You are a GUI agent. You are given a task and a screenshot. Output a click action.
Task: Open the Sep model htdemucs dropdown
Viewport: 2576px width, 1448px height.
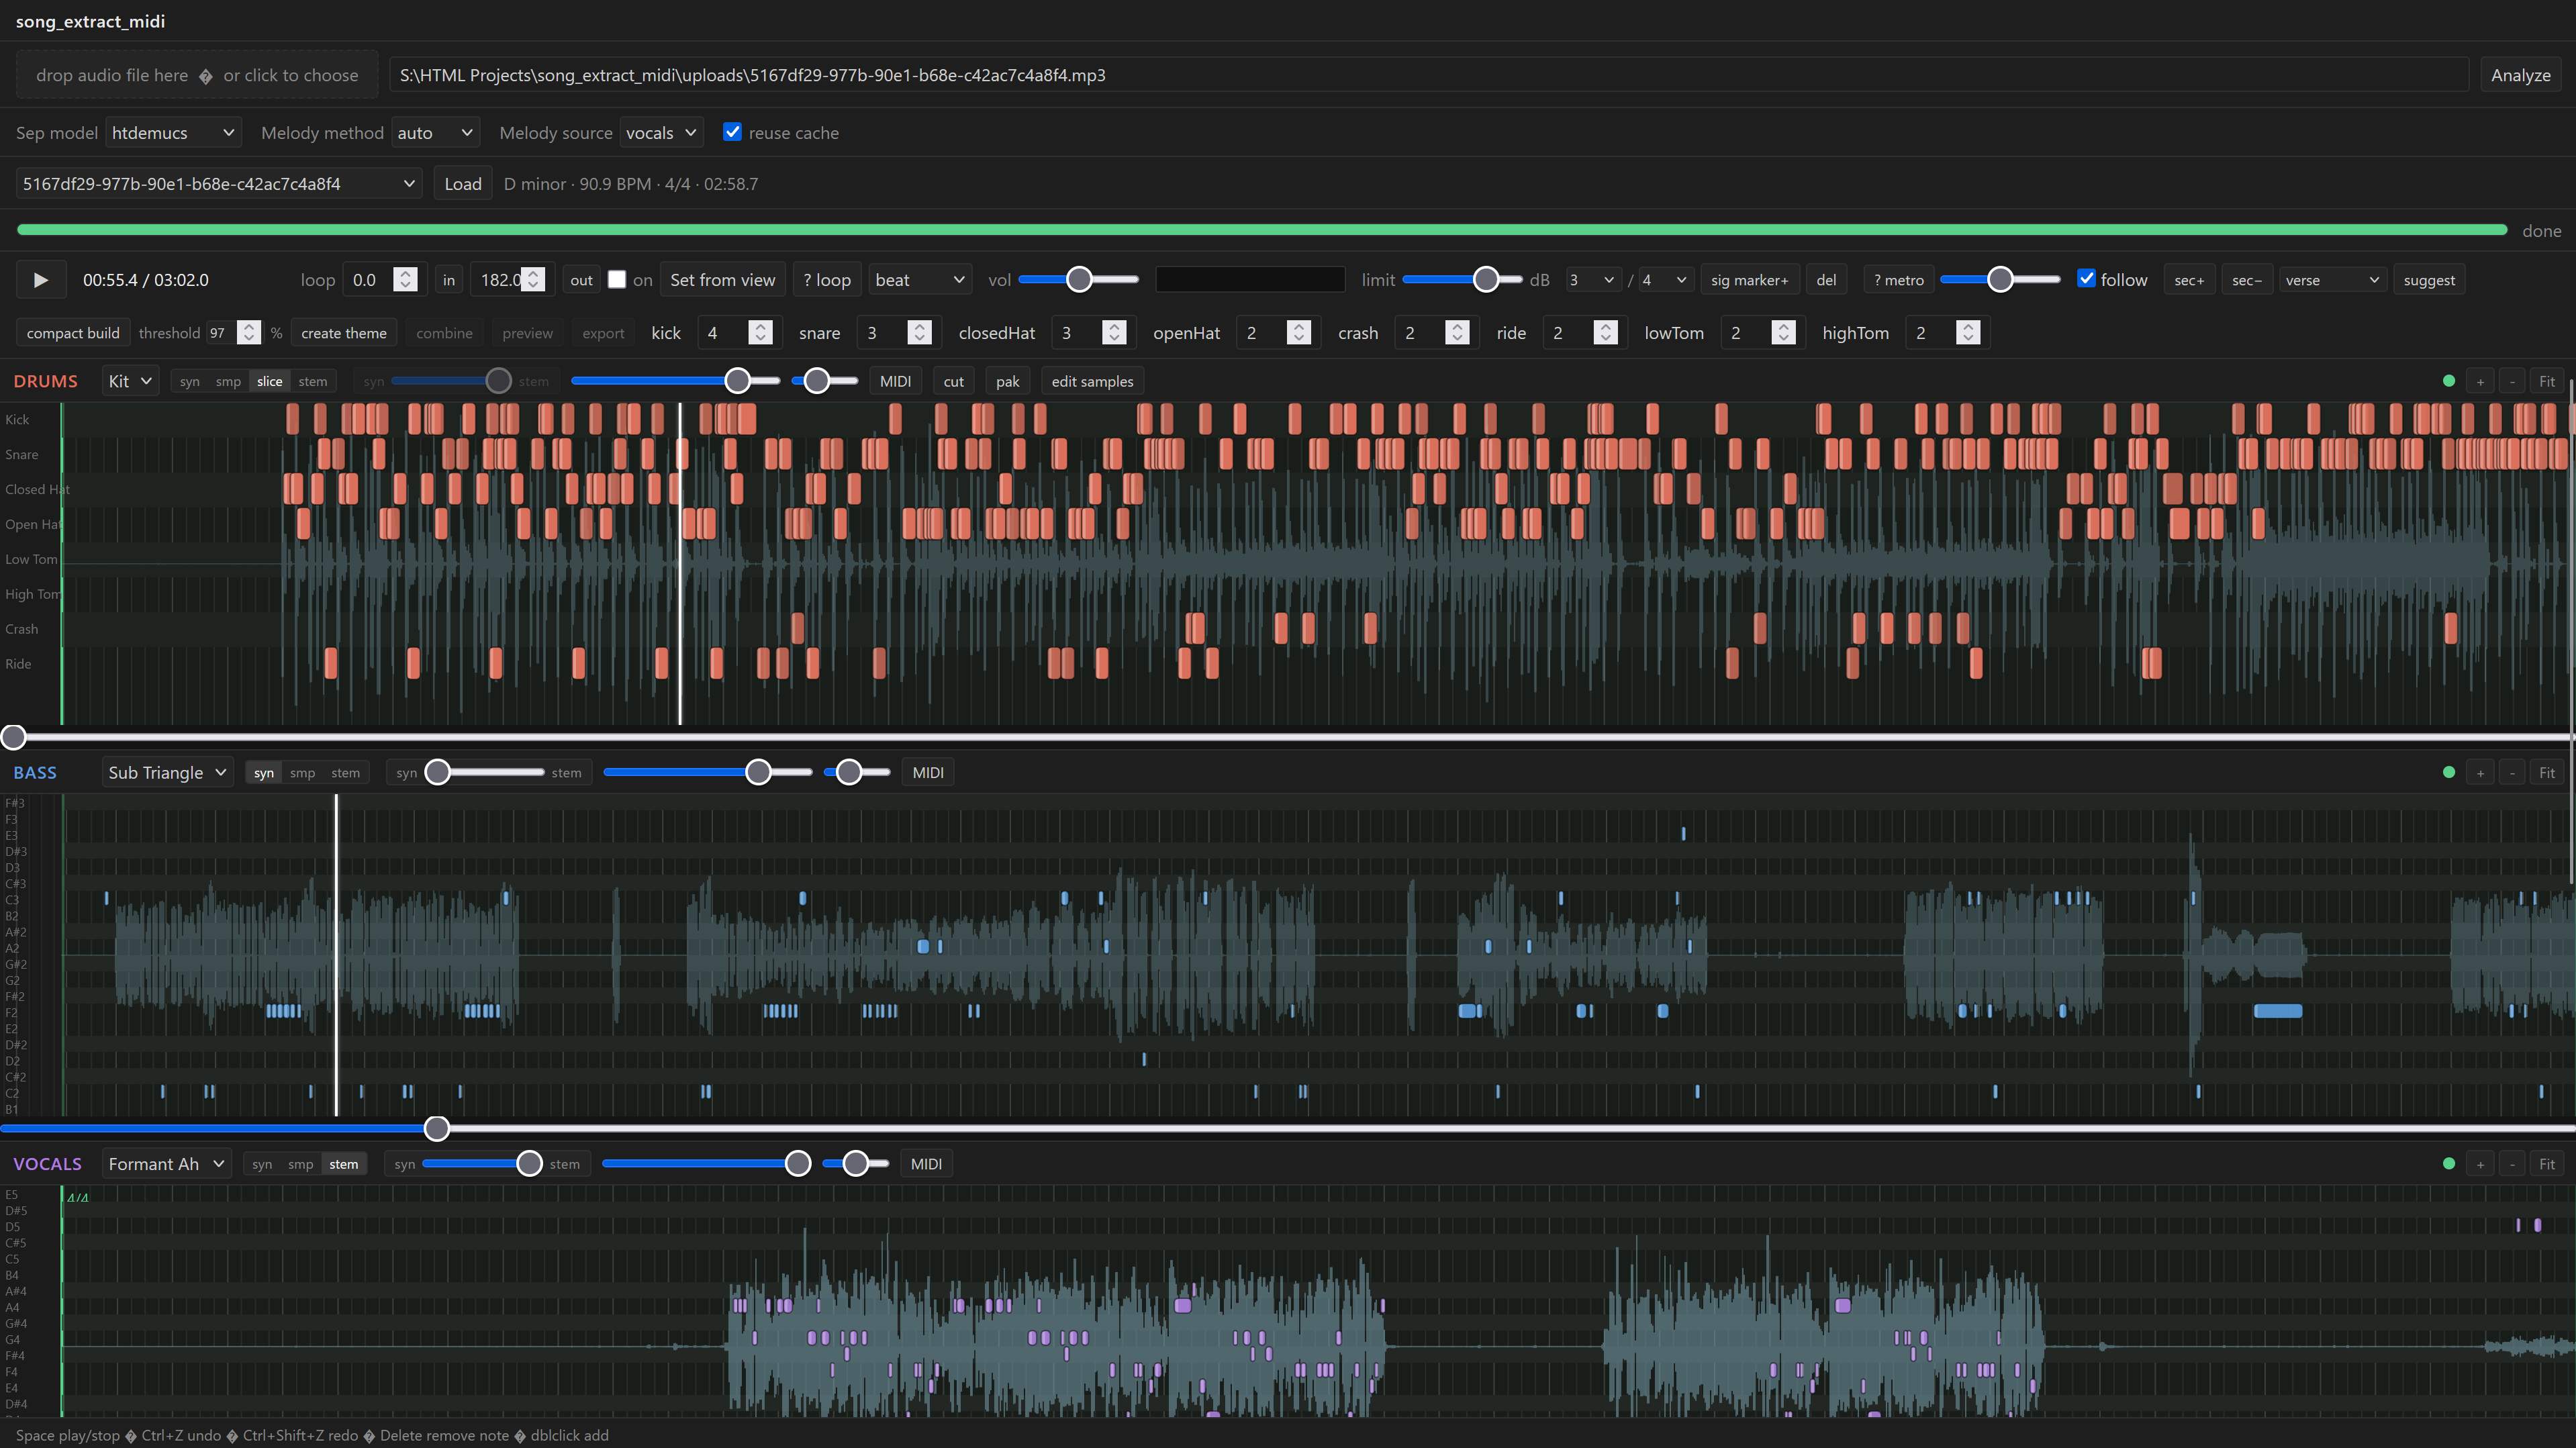pyautogui.click(x=173, y=133)
